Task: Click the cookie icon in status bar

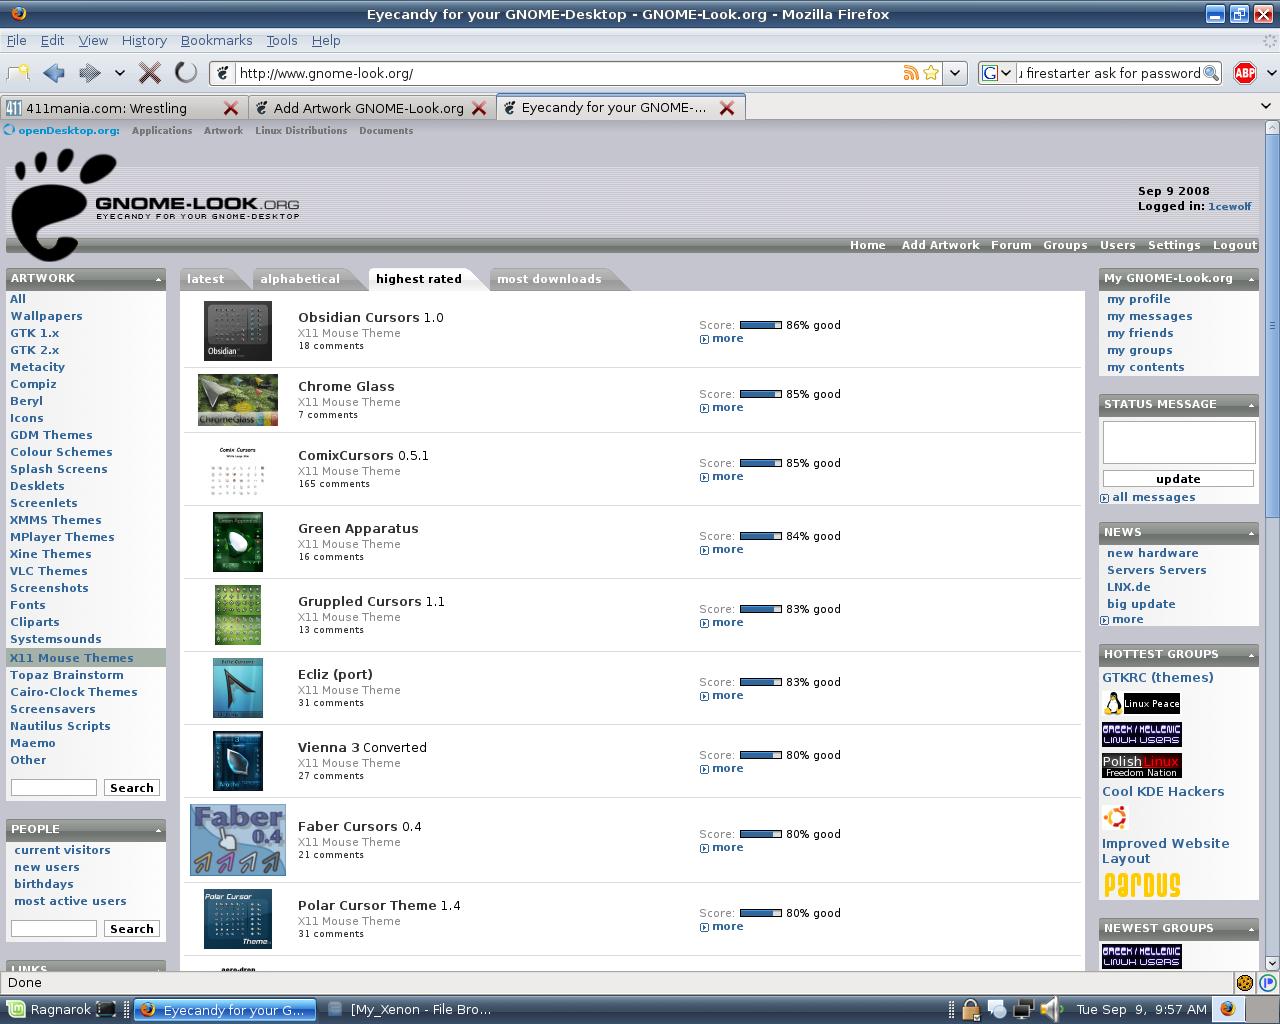Action: click(1245, 983)
